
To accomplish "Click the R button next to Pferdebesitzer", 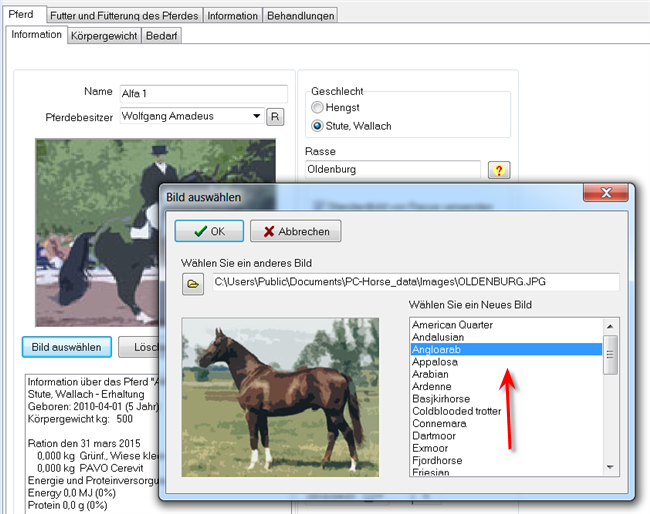I will click(x=275, y=117).
